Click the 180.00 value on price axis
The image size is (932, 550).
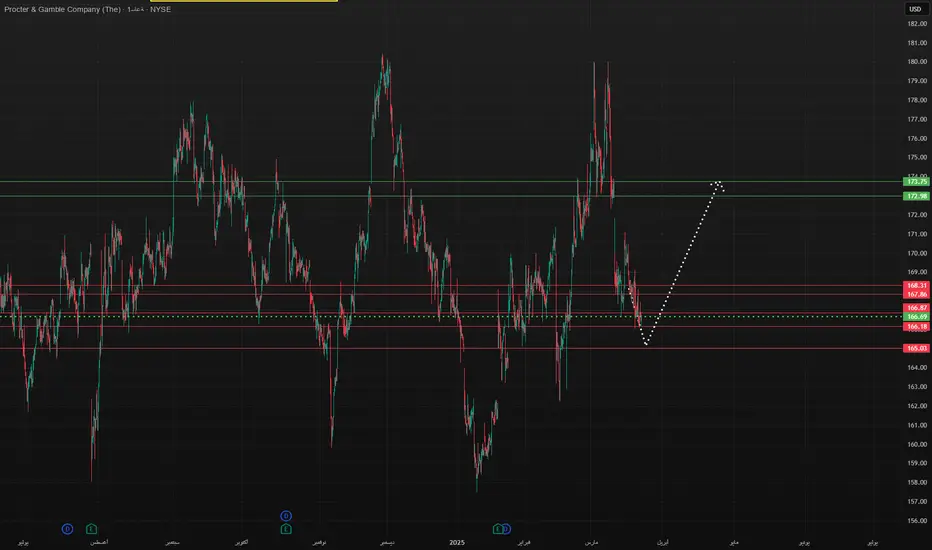[x=917, y=62]
